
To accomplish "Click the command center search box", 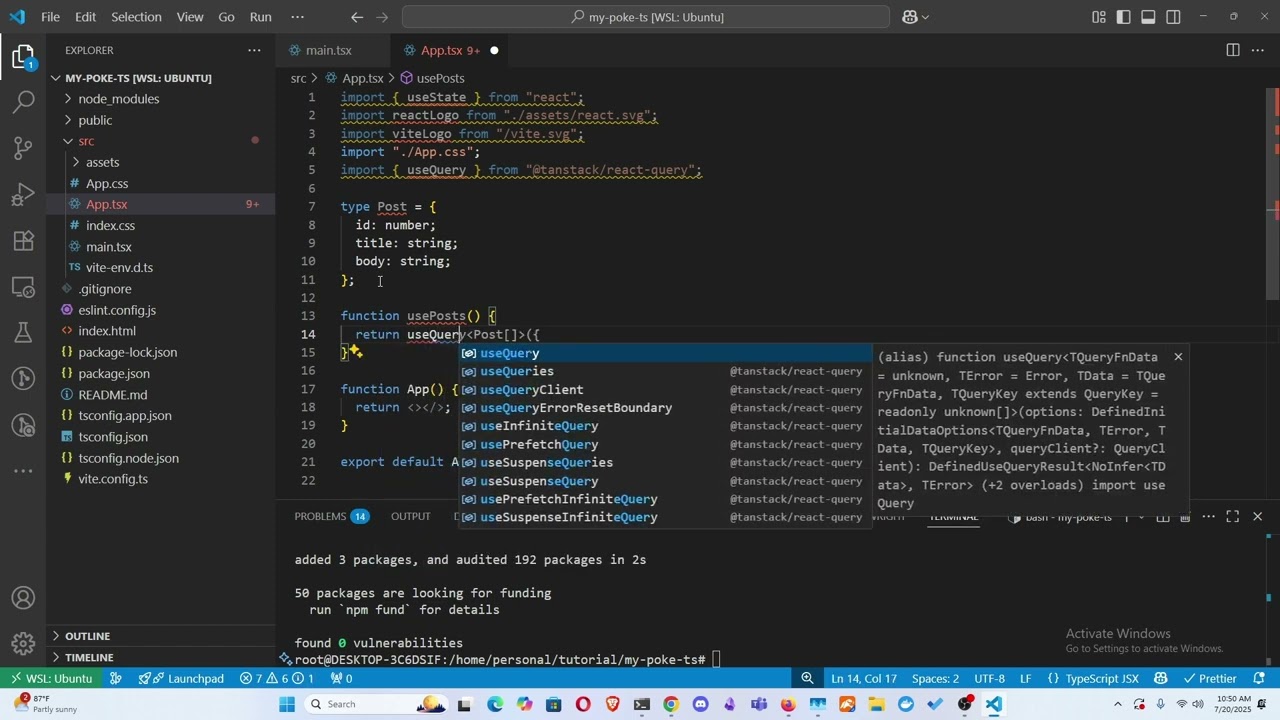I will (x=646, y=17).
